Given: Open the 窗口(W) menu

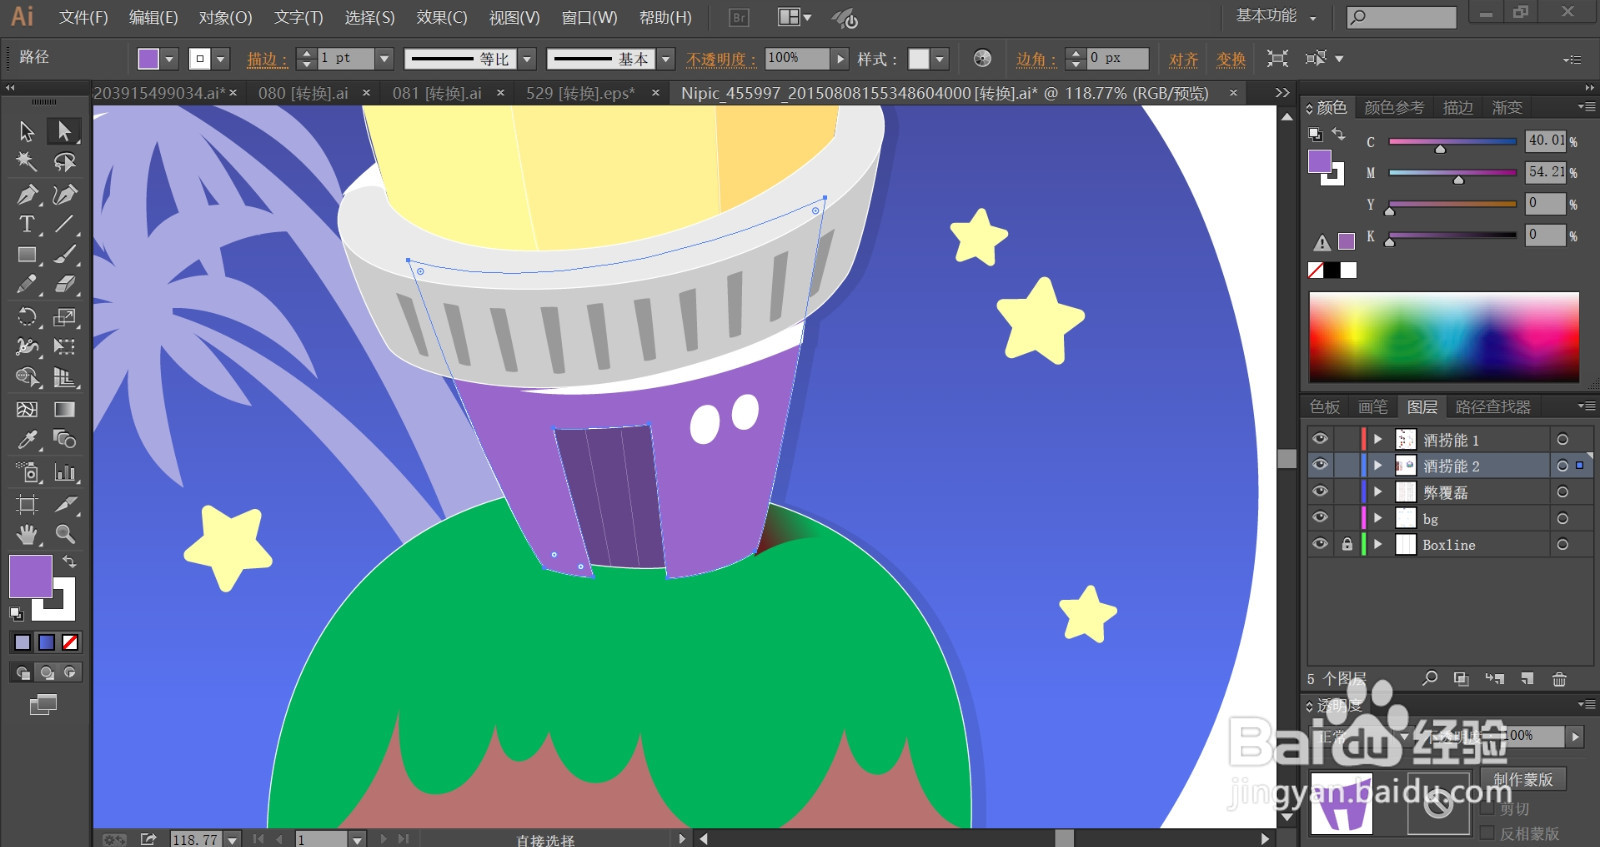Looking at the screenshot, I should [589, 17].
